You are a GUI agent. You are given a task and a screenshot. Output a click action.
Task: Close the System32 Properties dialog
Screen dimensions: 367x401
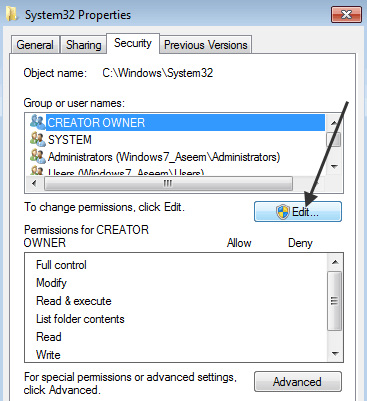[346, 15]
